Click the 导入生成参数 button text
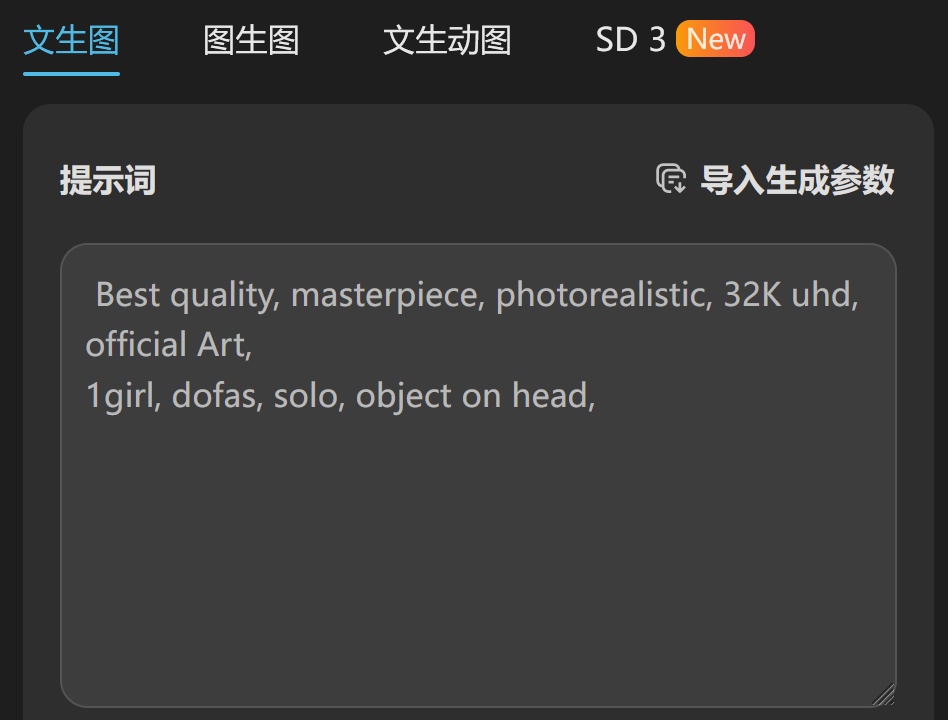 797,180
